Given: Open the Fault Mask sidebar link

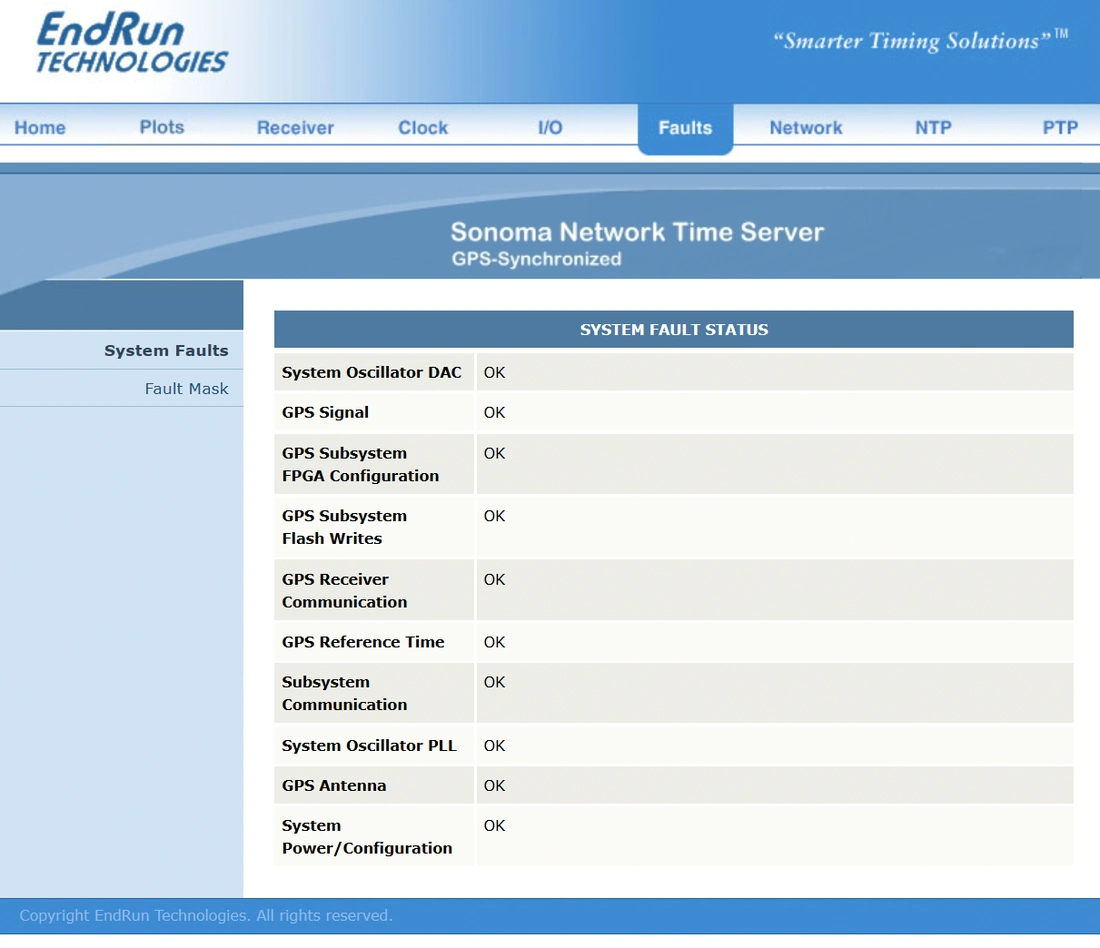Looking at the screenshot, I should click(x=187, y=389).
